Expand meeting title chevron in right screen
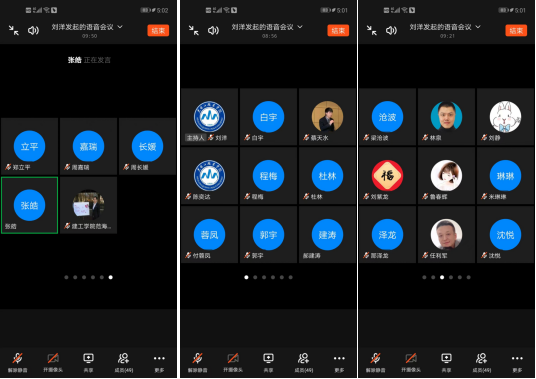Viewport: 536px width, 379px height. pos(478,27)
